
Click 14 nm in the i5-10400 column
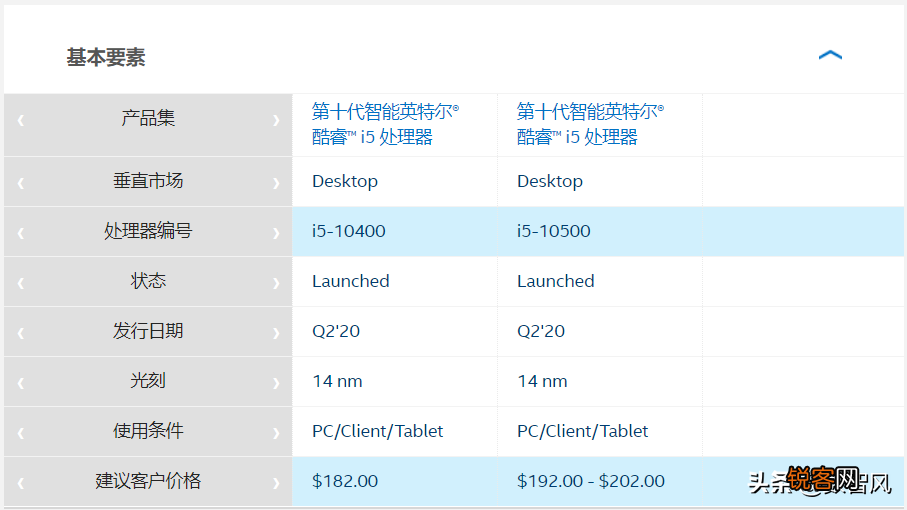click(337, 381)
